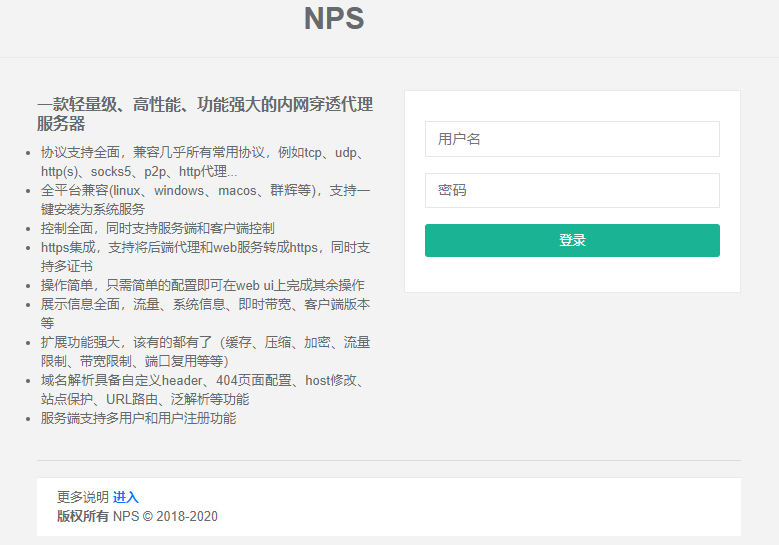Viewport: 779px width, 545px height.
Task: Select the bullet starting with 操作简单
Action: coord(202,285)
